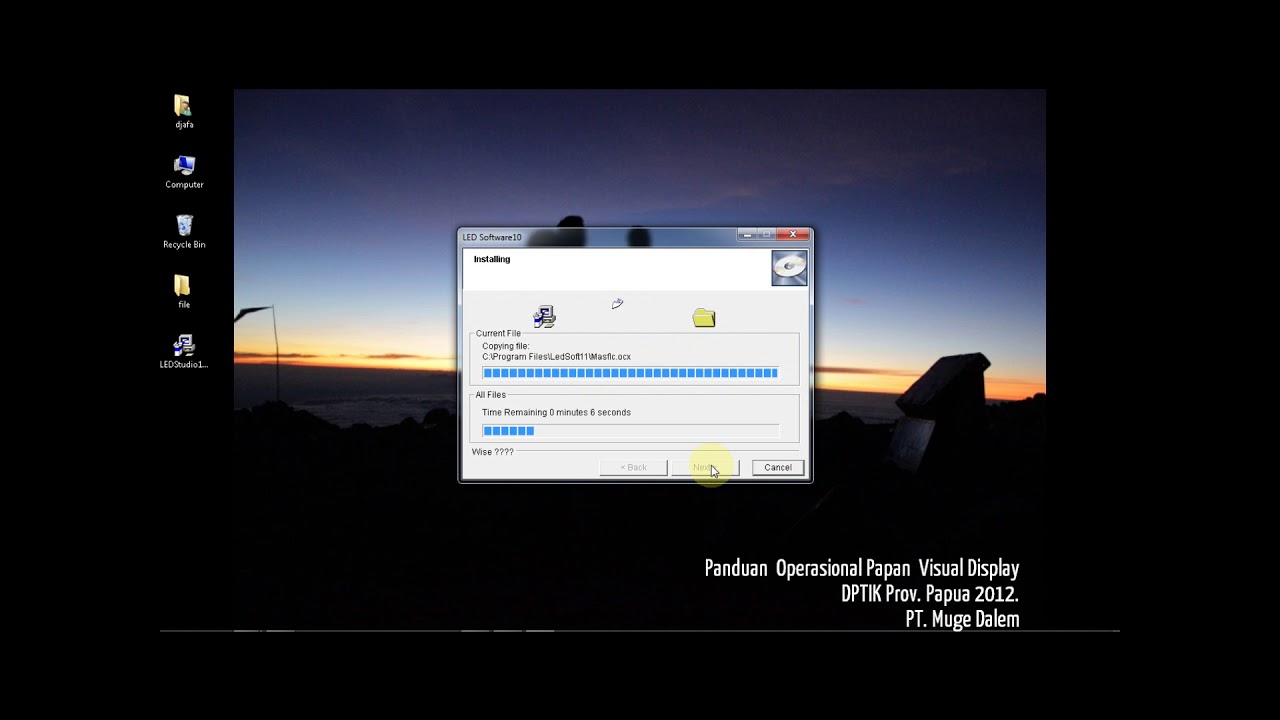This screenshot has width=1280, height=720.
Task: Click the Current File progress bar
Action: pos(630,373)
